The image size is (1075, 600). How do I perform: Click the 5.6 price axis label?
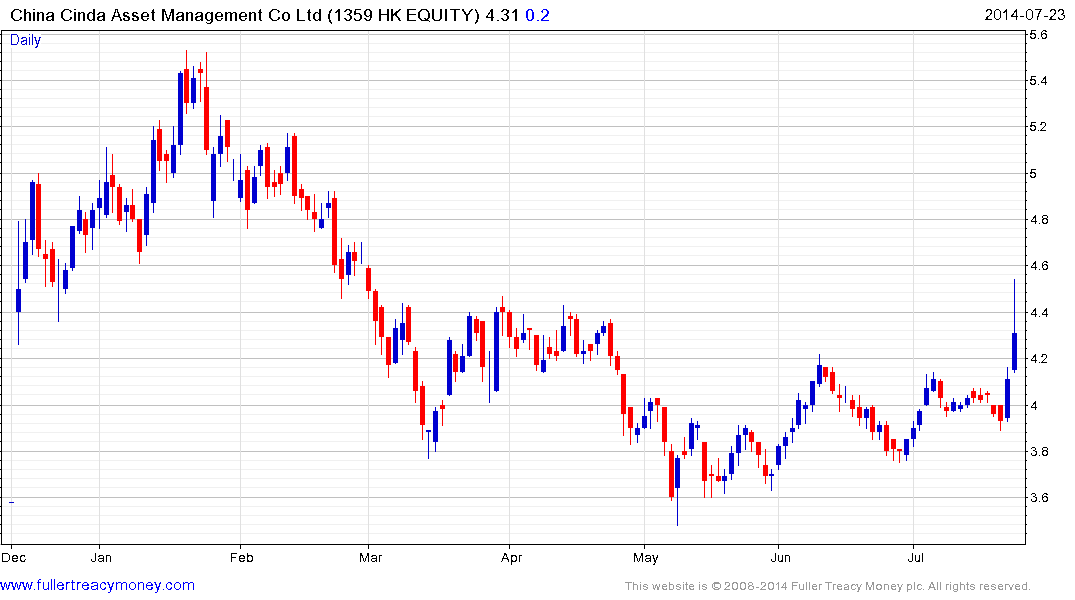point(1038,34)
